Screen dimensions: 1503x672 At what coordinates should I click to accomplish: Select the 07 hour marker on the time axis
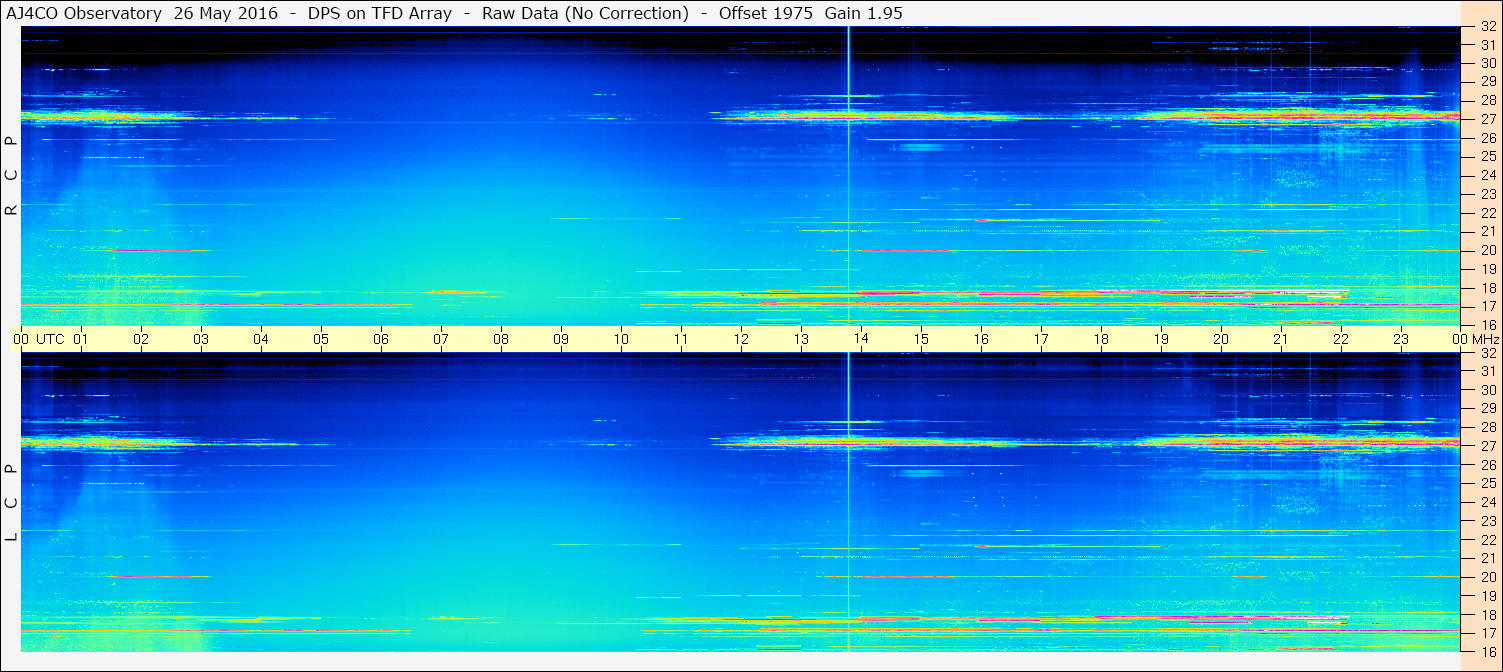(441, 339)
